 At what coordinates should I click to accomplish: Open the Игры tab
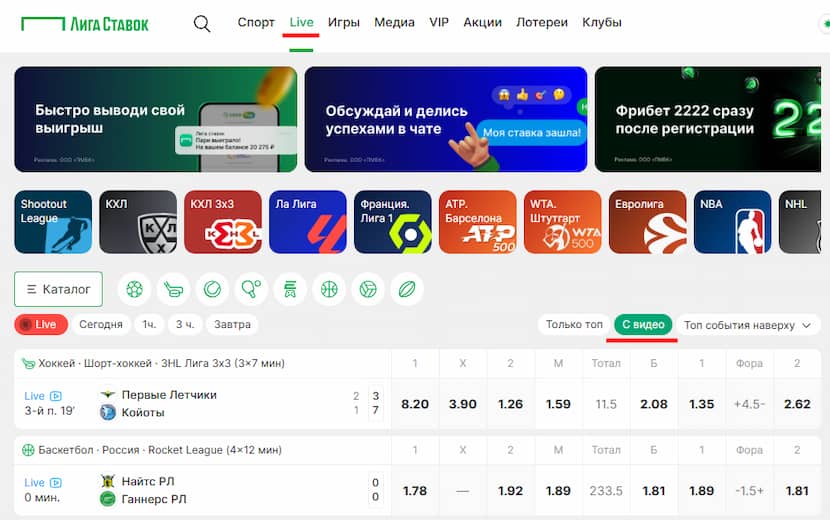click(344, 22)
